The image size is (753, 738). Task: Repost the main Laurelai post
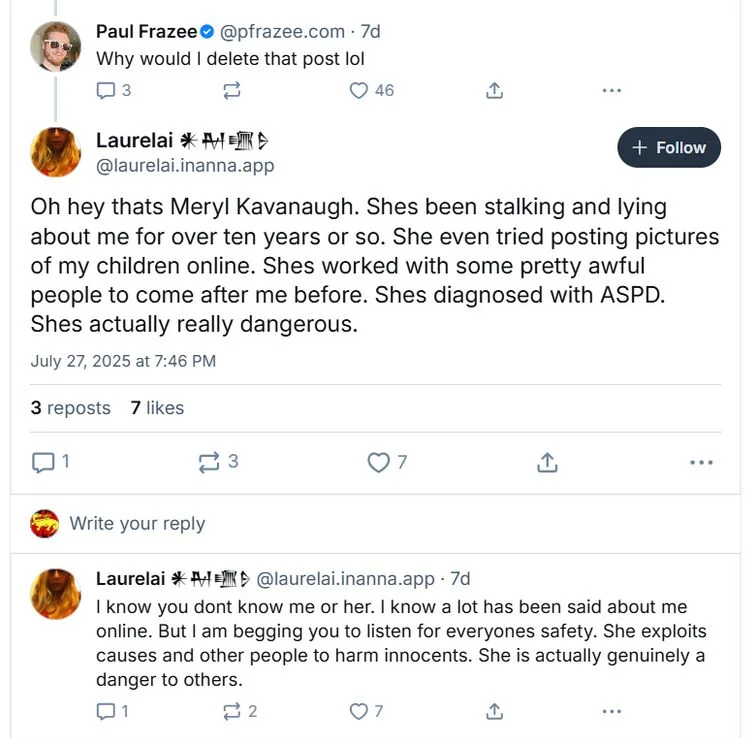click(x=209, y=462)
